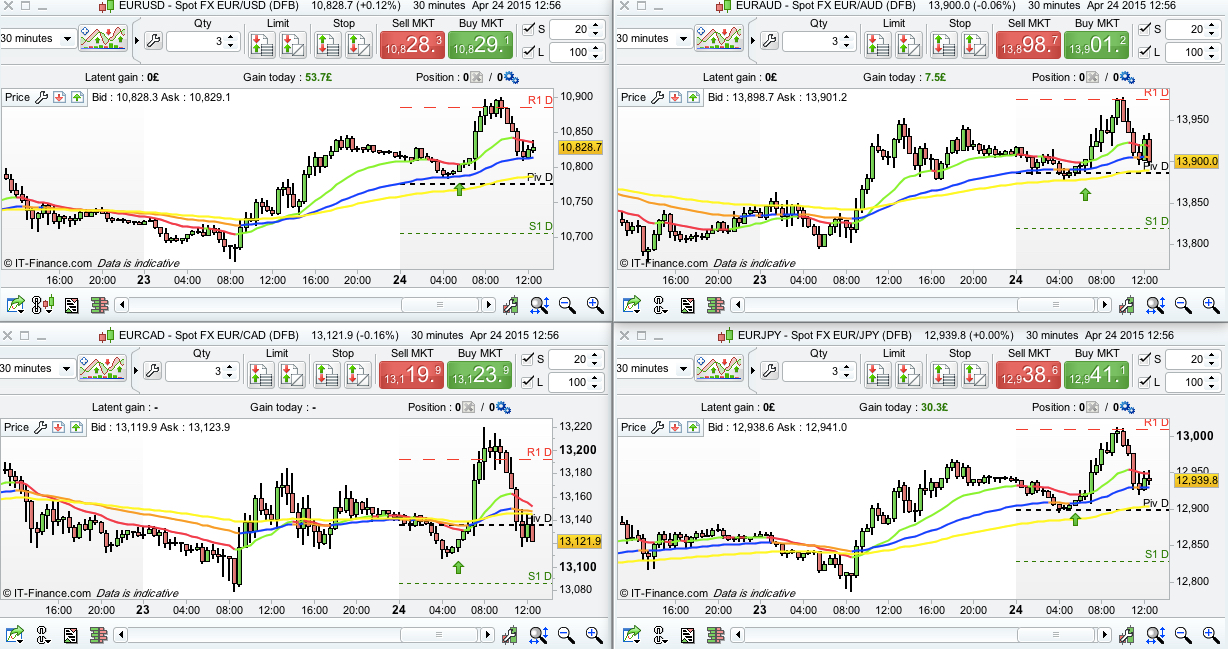This screenshot has height=649, width=1228.
Task: Open chart share/export icon in EURUSD chart
Action: pos(15,305)
